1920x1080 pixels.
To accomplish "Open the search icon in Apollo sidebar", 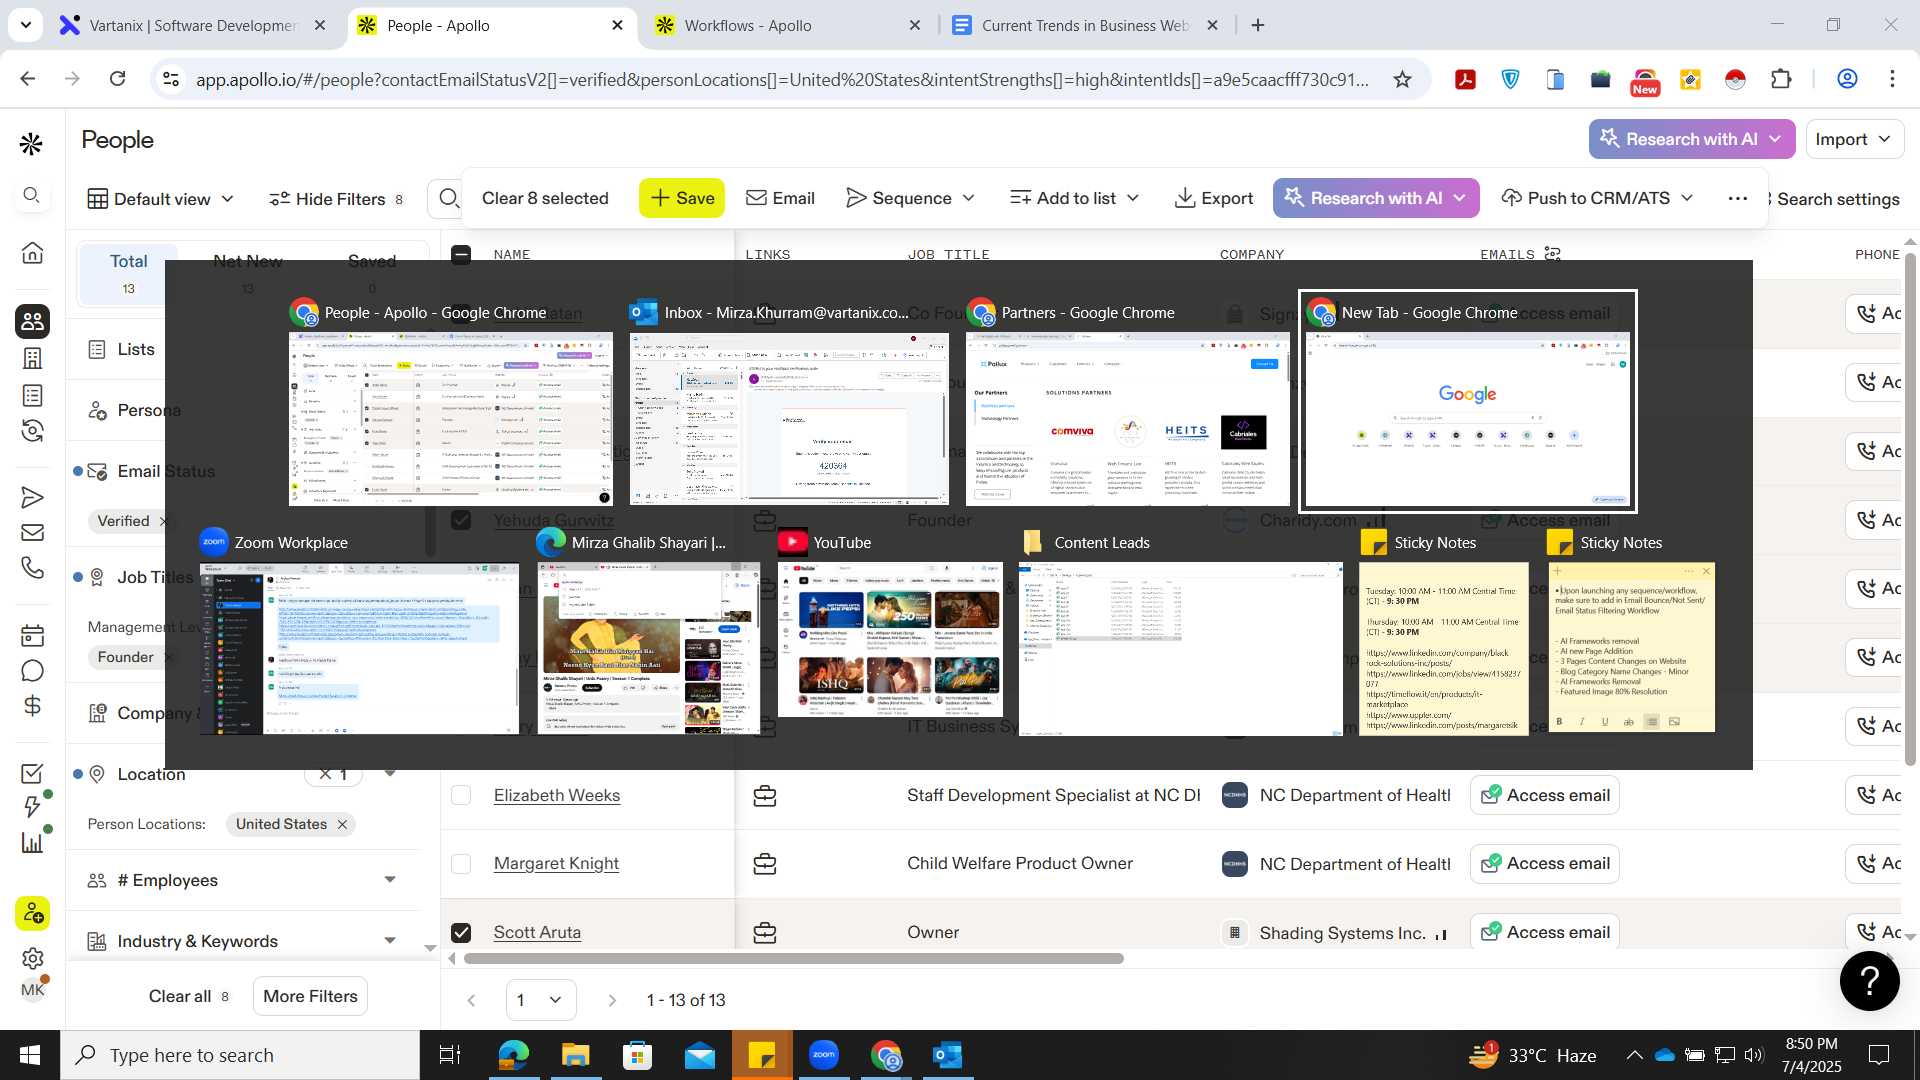I will [x=32, y=195].
